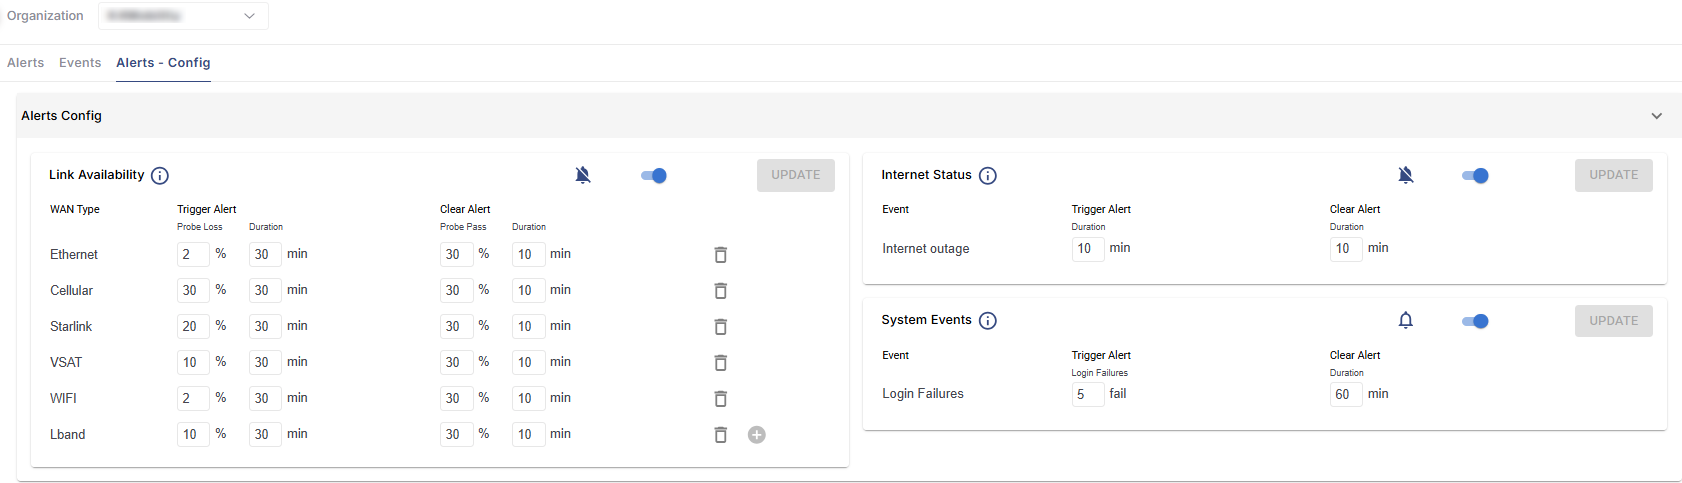Click the muted bell icon for Link Availability
Viewport: 1682px width, 483px height.
[583, 176]
